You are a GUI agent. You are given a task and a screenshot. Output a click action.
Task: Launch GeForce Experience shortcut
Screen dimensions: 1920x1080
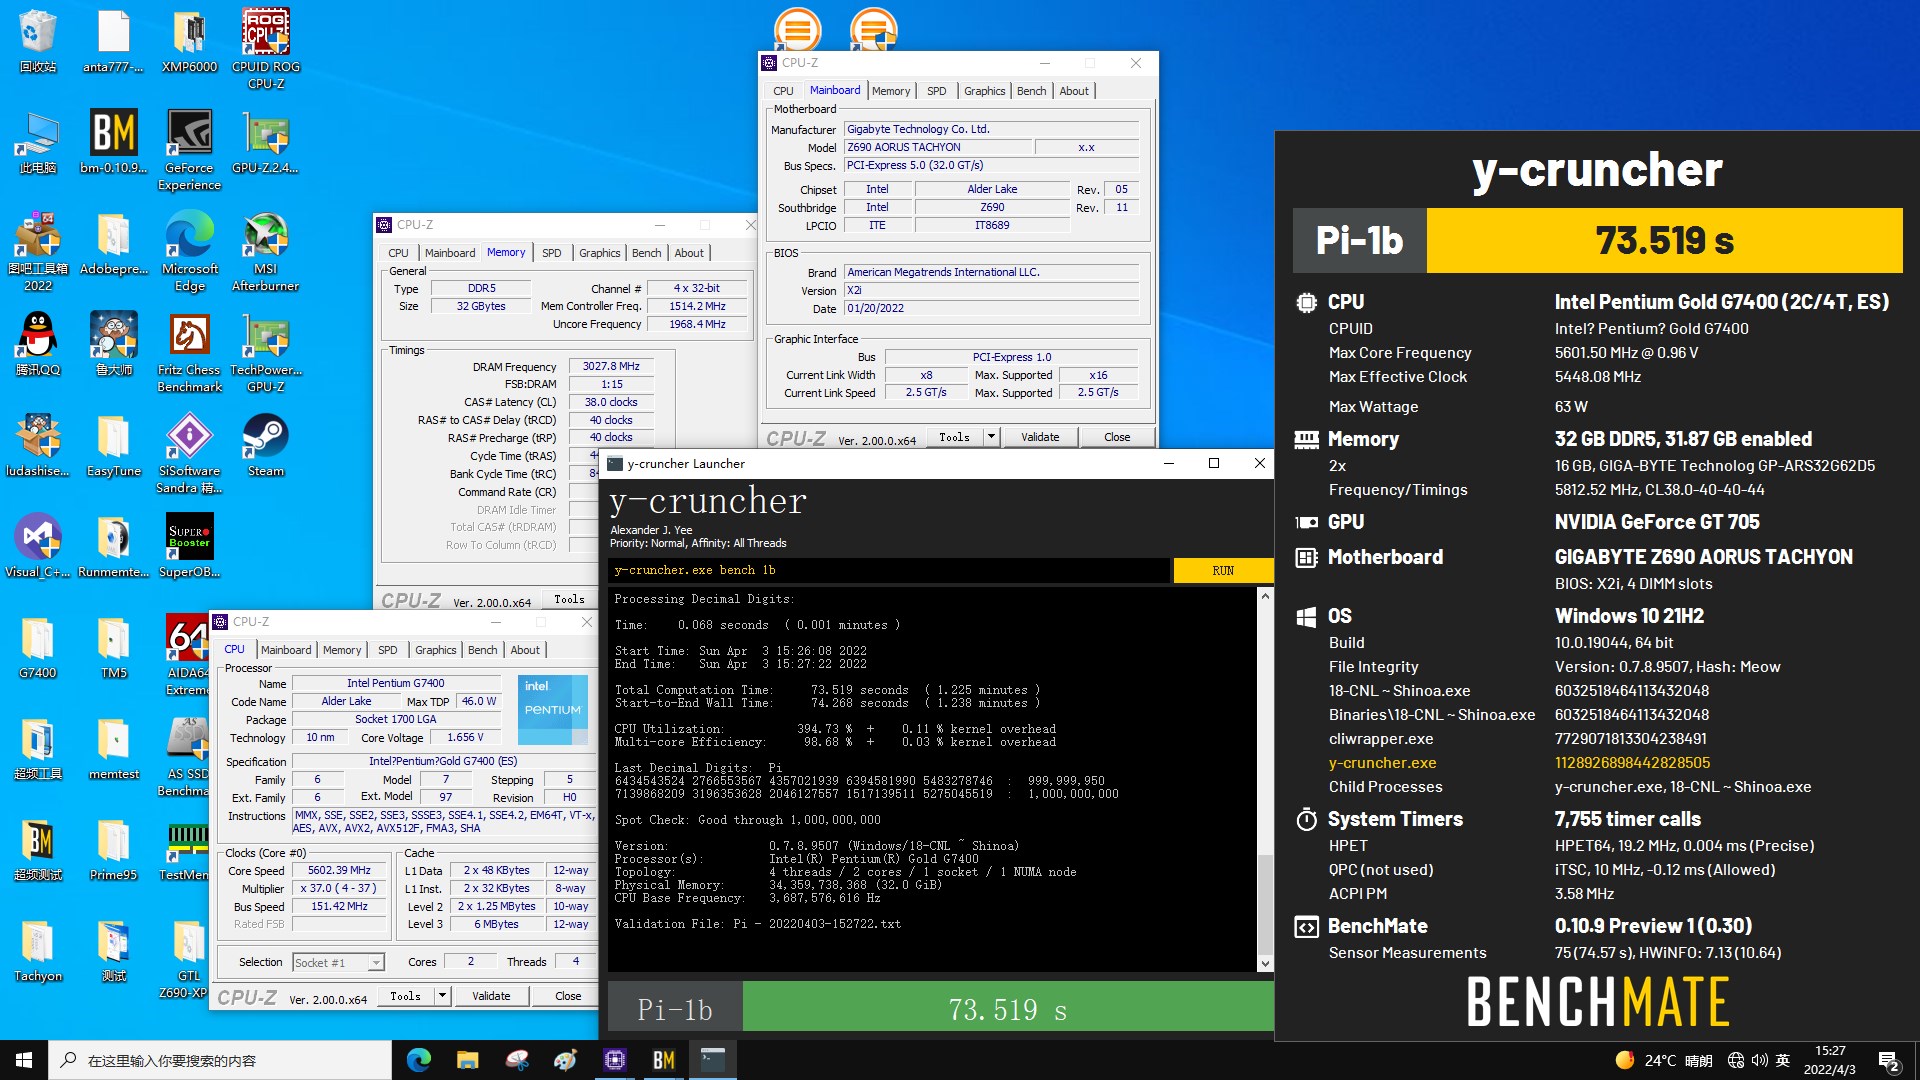click(190, 149)
